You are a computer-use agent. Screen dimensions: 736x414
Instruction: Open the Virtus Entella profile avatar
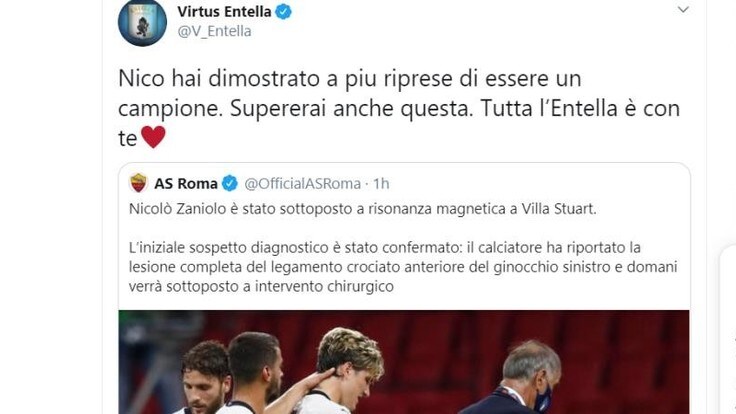click(x=142, y=22)
